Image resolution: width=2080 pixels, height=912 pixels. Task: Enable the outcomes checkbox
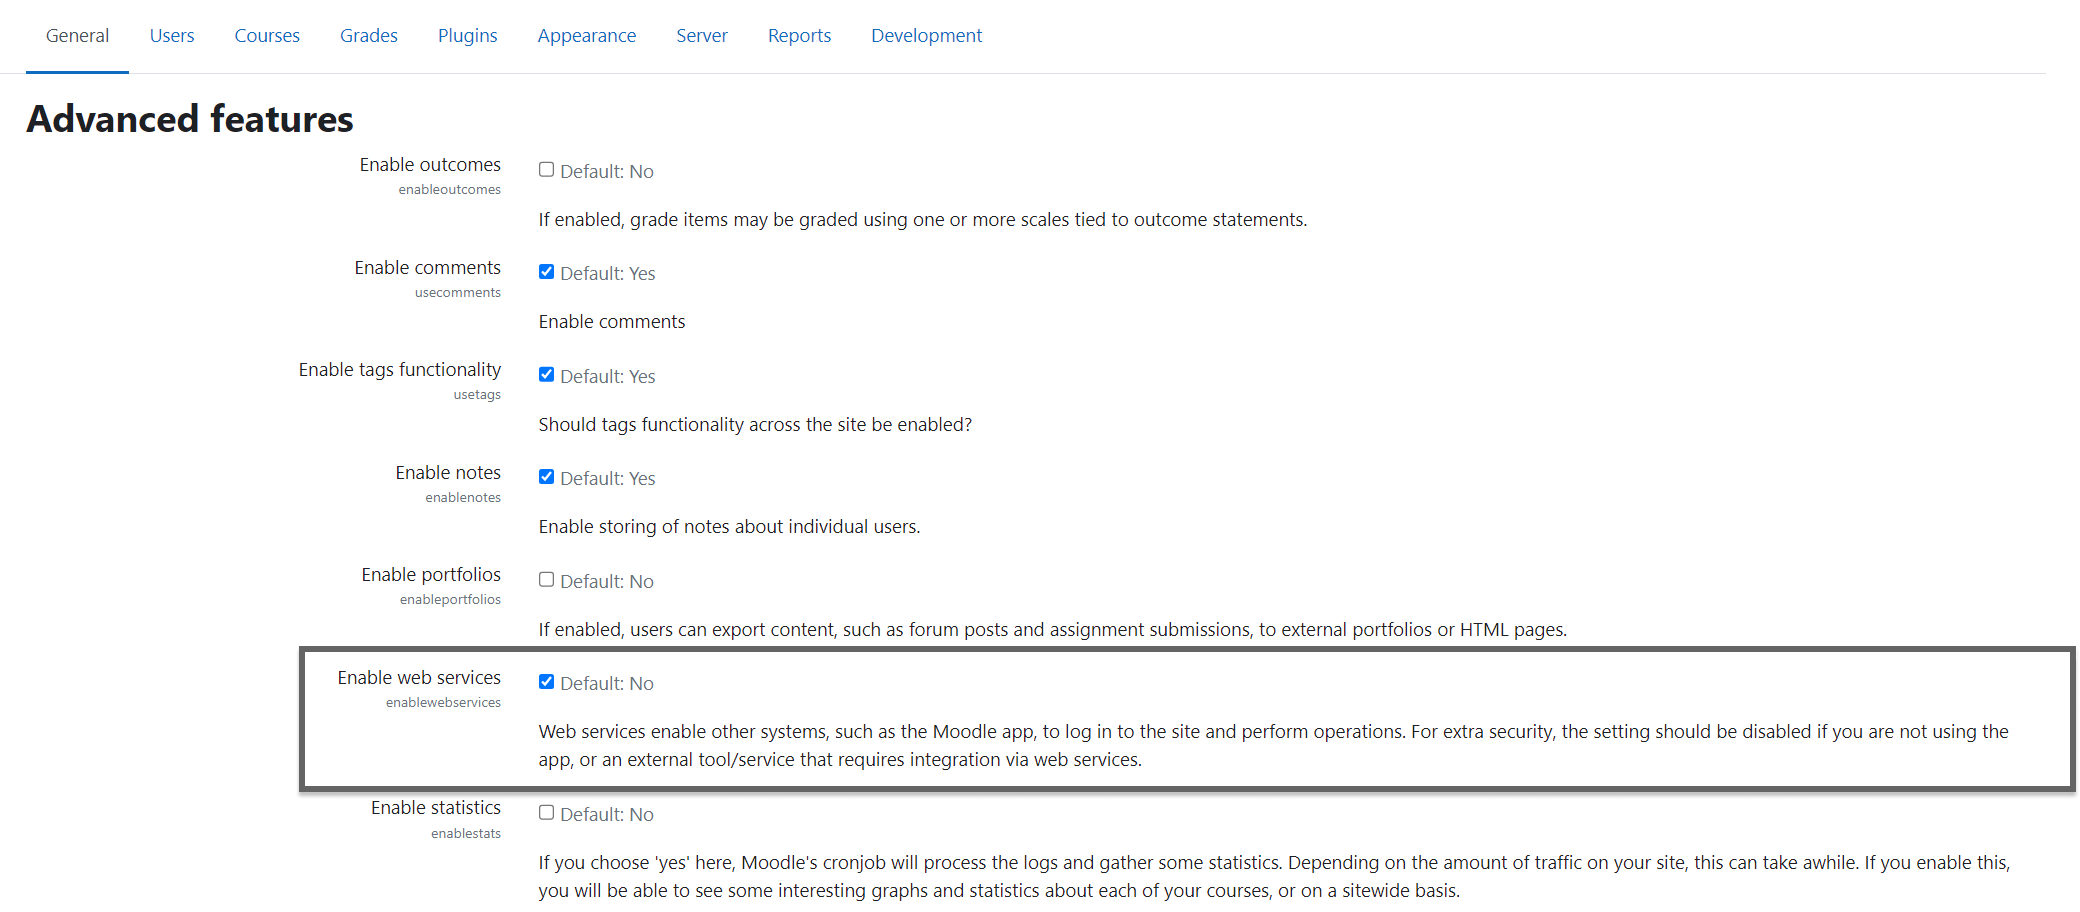coord(547,170)
